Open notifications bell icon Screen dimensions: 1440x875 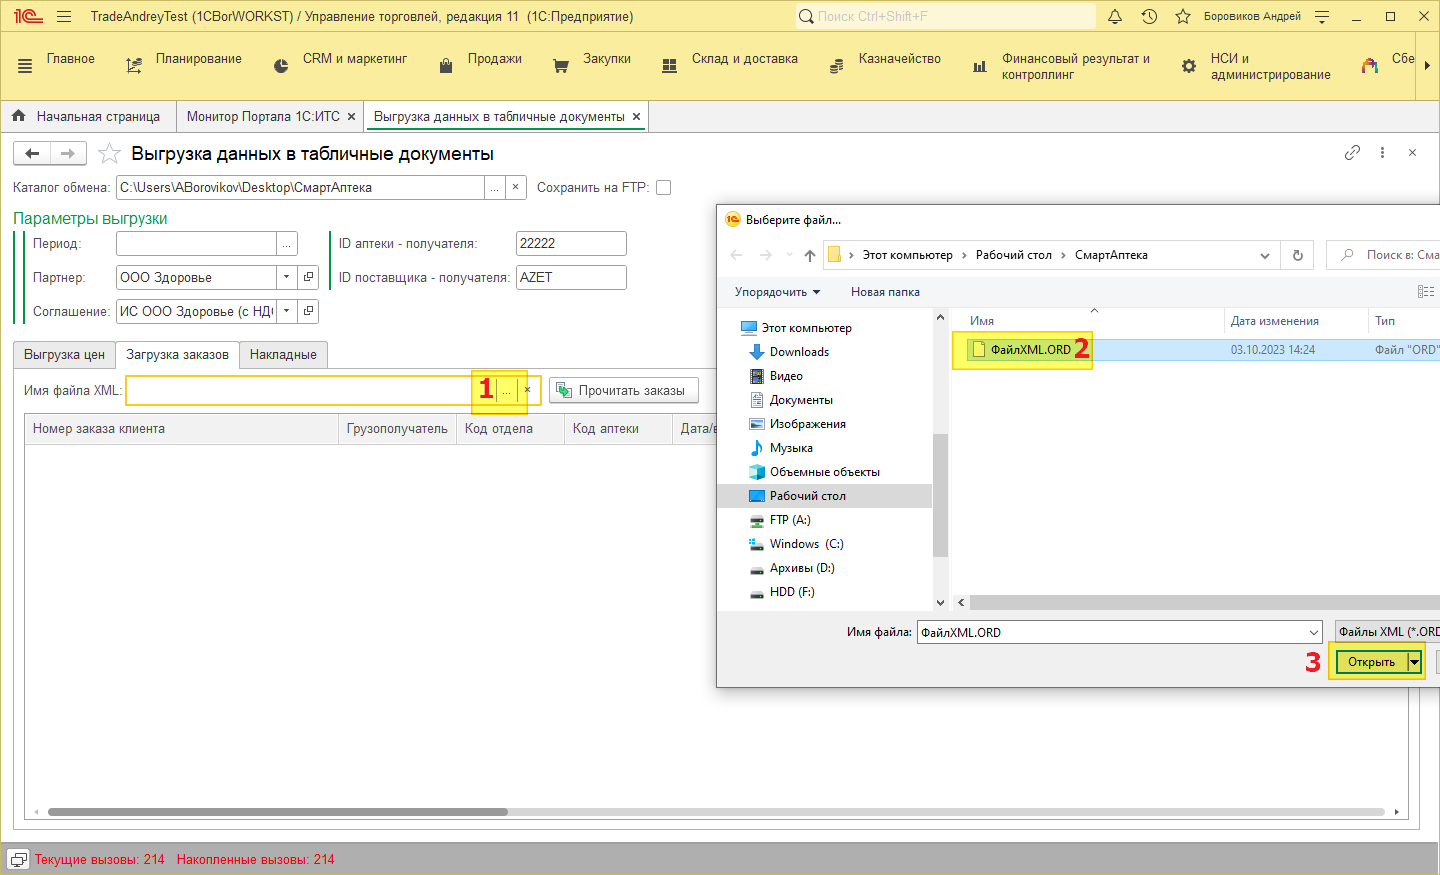point(1115,16)
